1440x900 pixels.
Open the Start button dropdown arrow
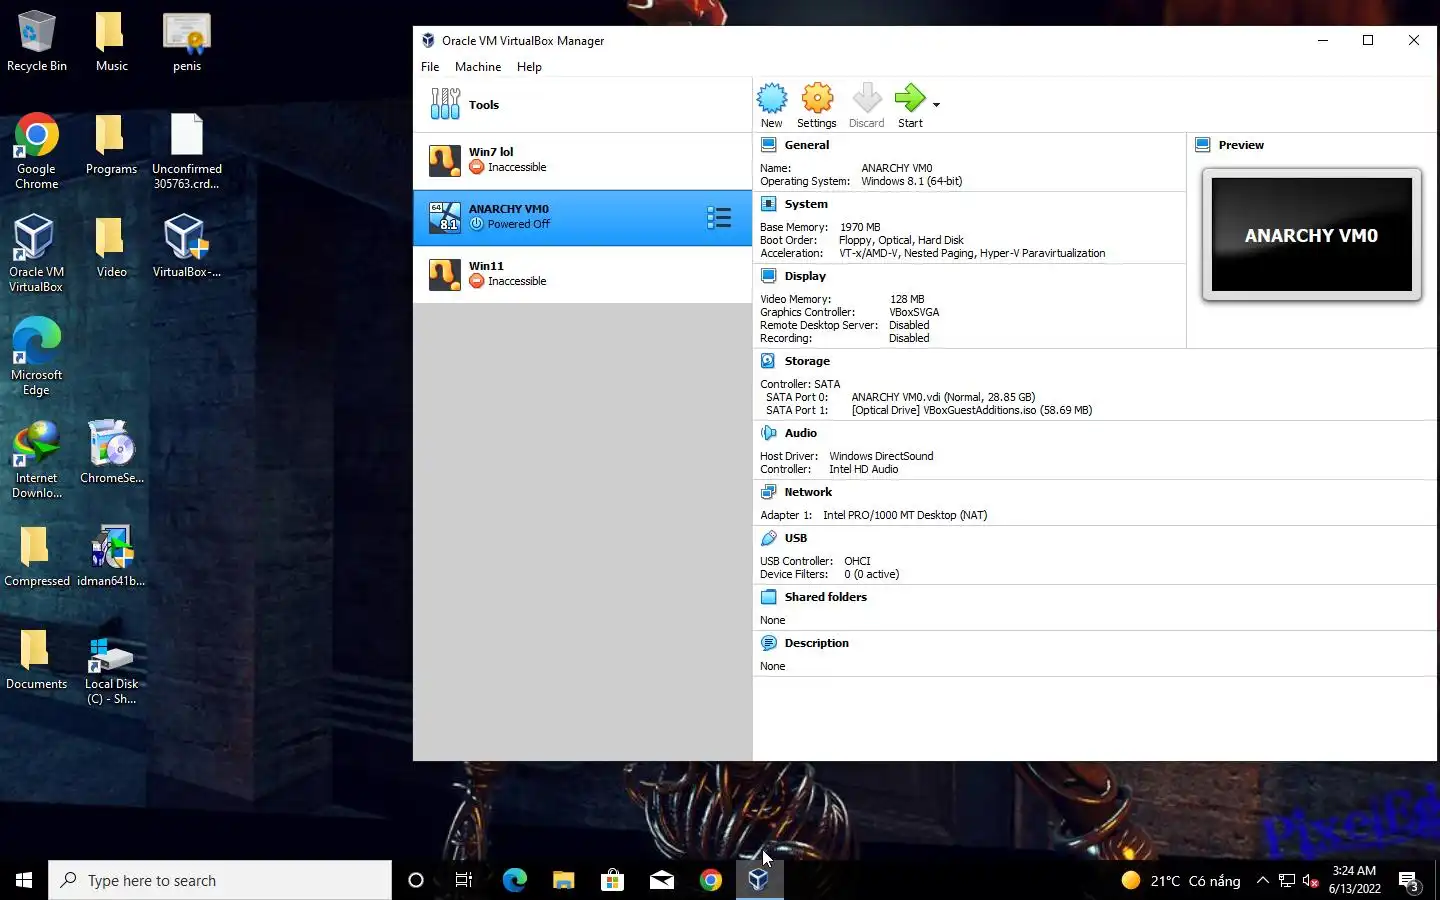point(936,105)
